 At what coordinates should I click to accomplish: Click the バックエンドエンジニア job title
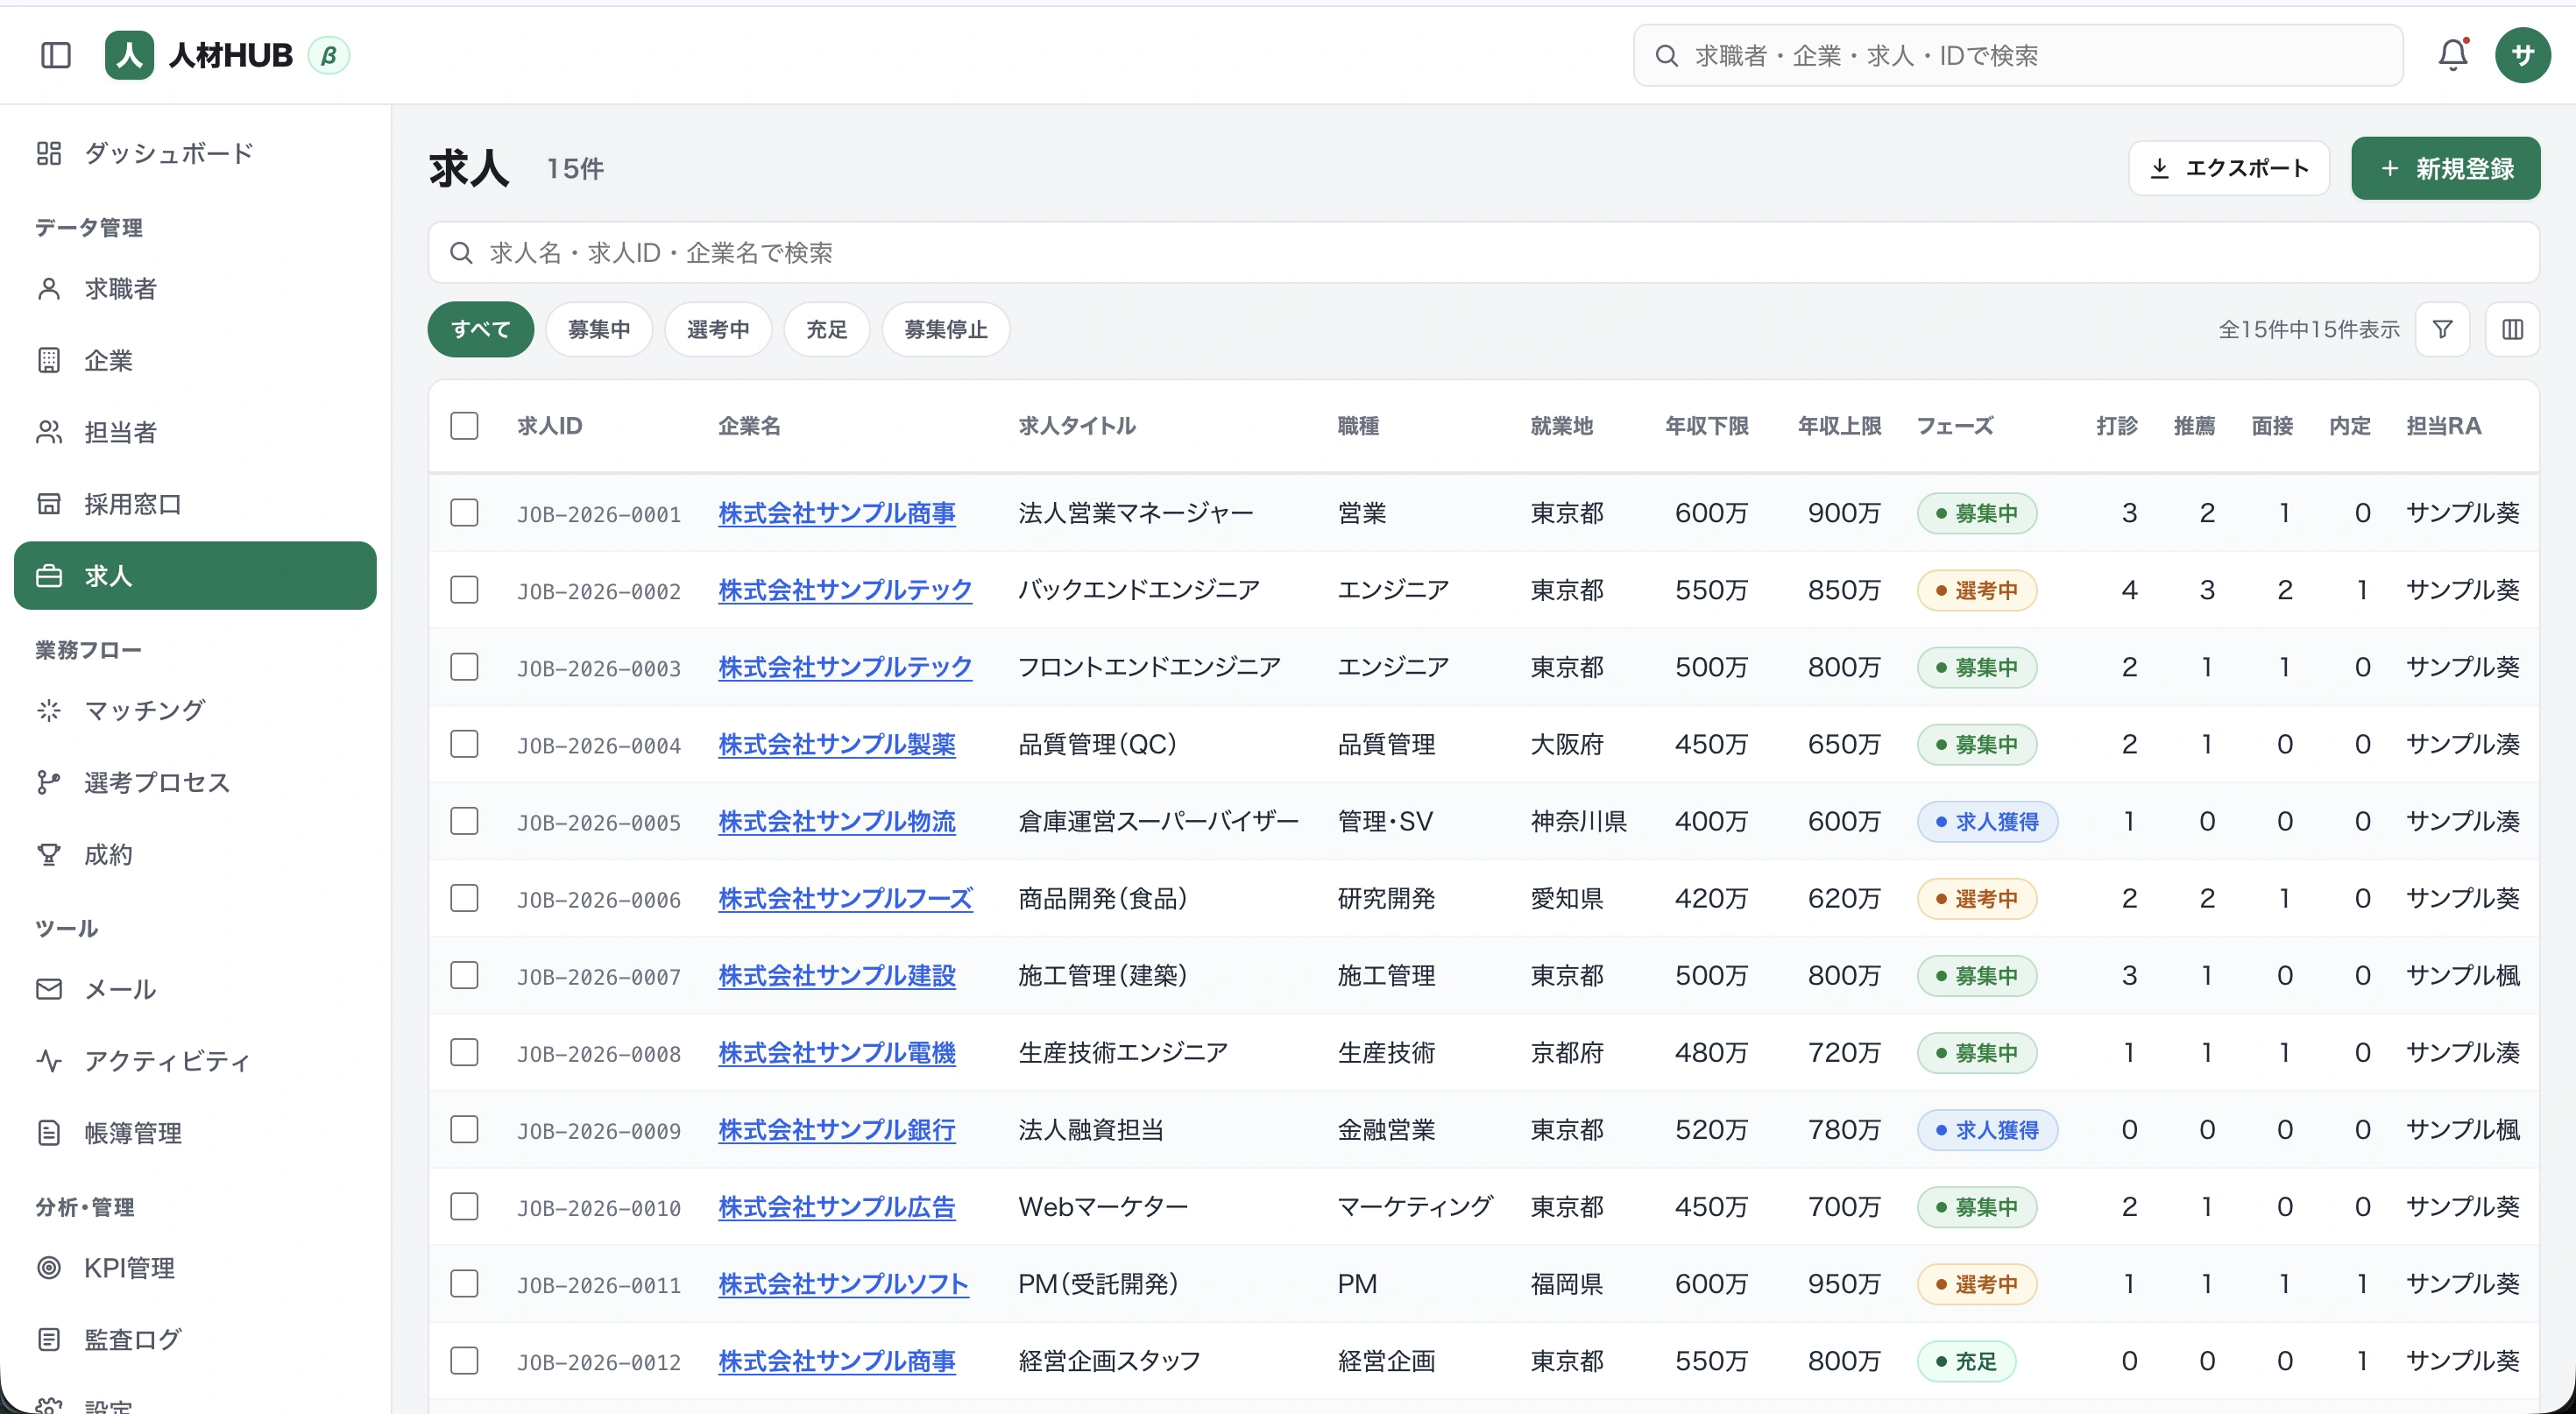pyautogui.click(x=1139, y=590)
